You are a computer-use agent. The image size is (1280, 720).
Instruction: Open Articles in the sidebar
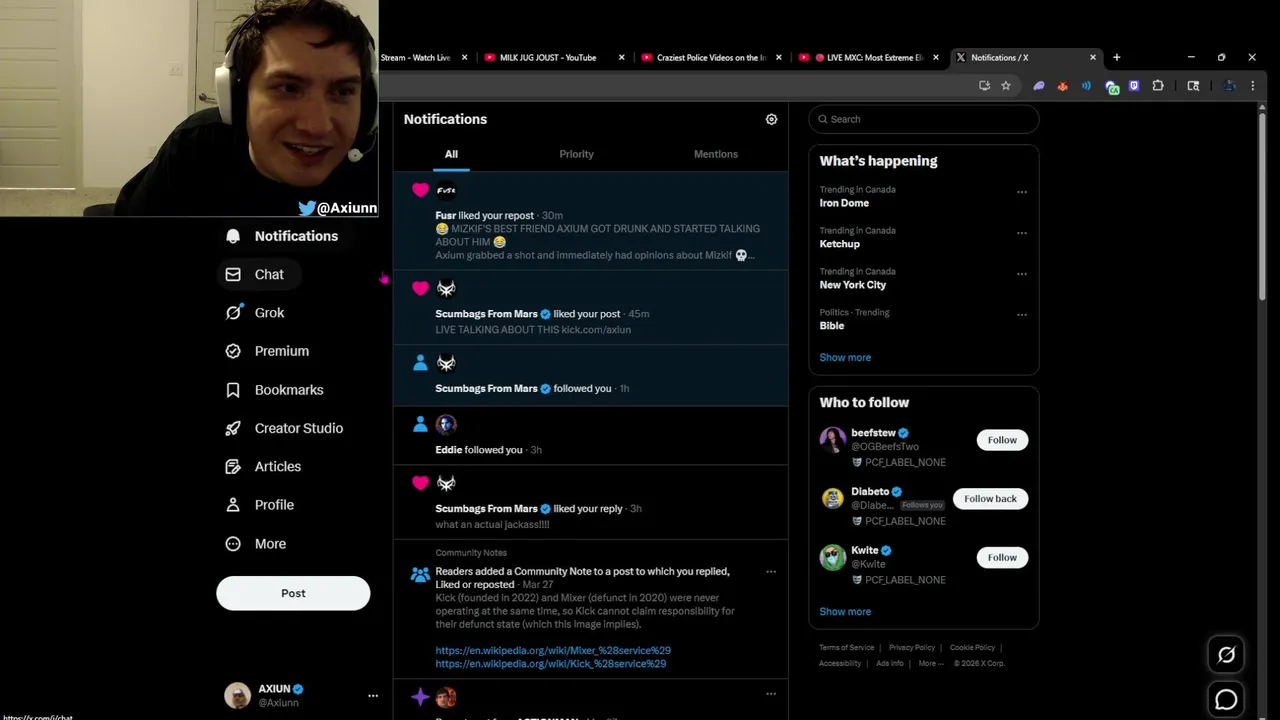click(263, 467)
